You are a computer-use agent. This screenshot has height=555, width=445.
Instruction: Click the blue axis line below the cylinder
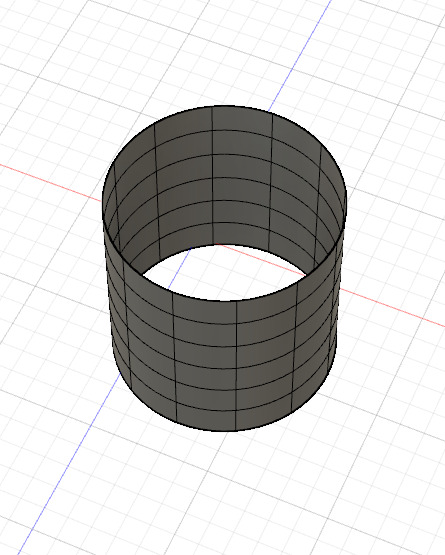pyautogui.click(x=71, y=460)
